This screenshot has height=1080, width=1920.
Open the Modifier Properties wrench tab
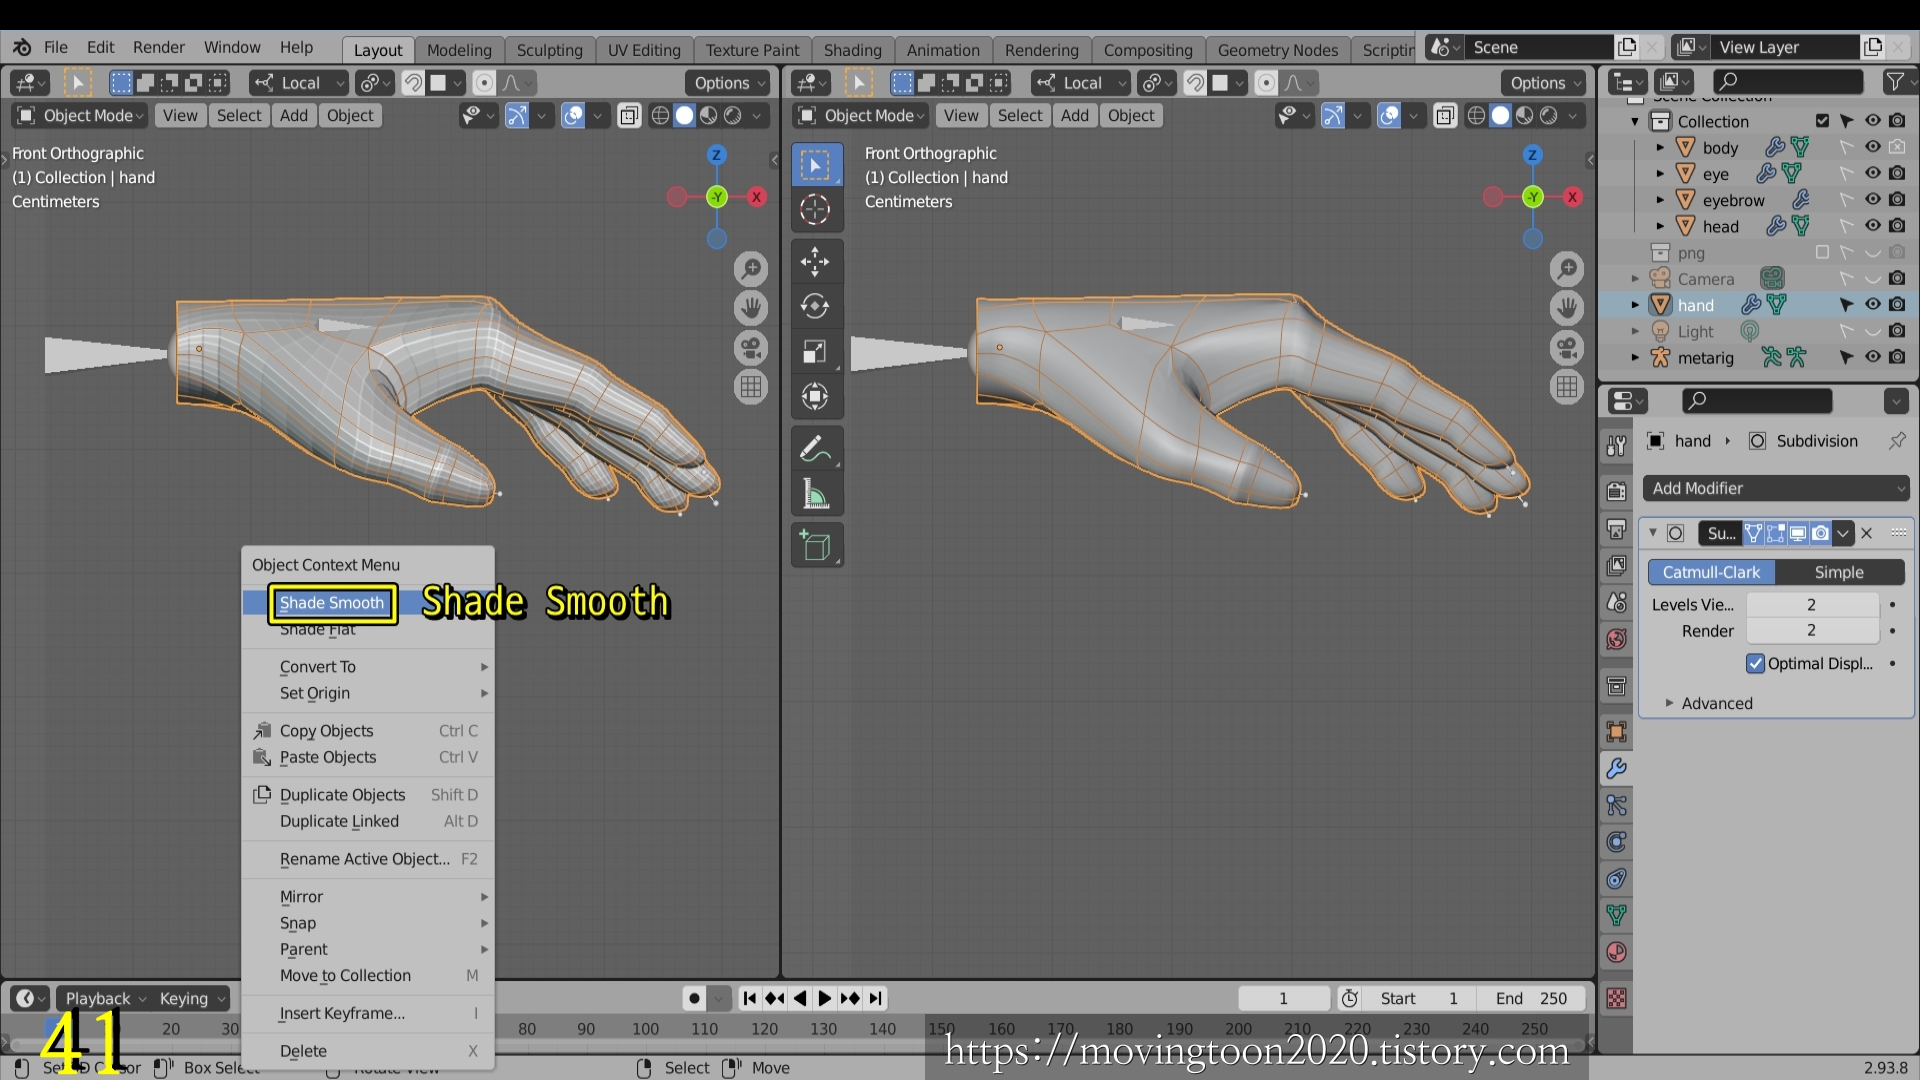coord(1616,768)
